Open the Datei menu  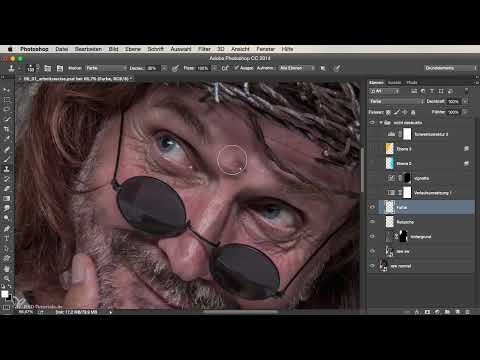[x=62, y=49]
